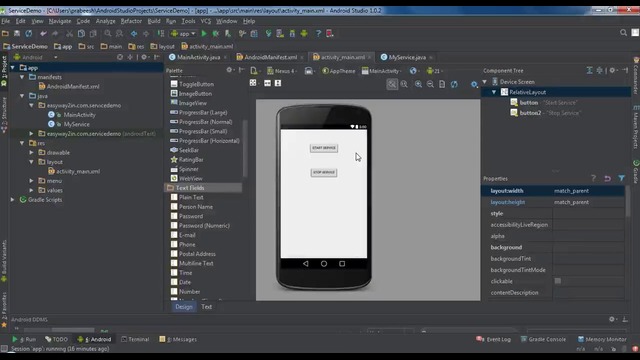
Task: Open the TODO tool window
Action: (x=56, y=339)
